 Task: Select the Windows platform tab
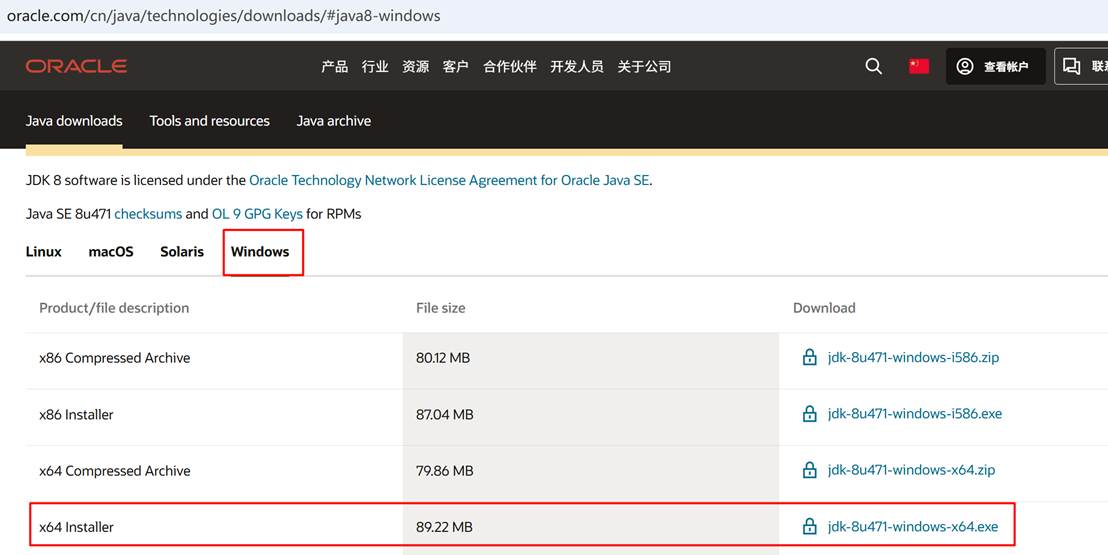click(x=260, y=252)
